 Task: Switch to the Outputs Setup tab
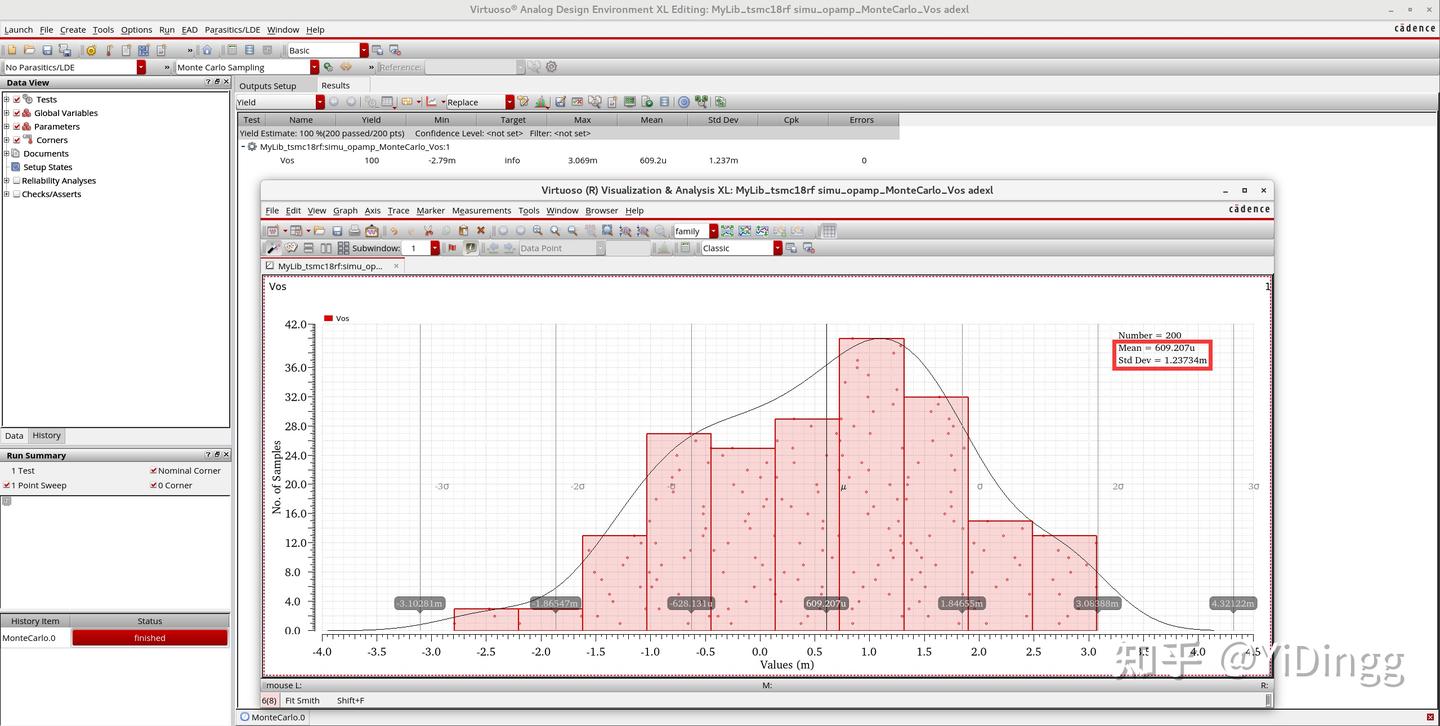click(x=268, y=86)
